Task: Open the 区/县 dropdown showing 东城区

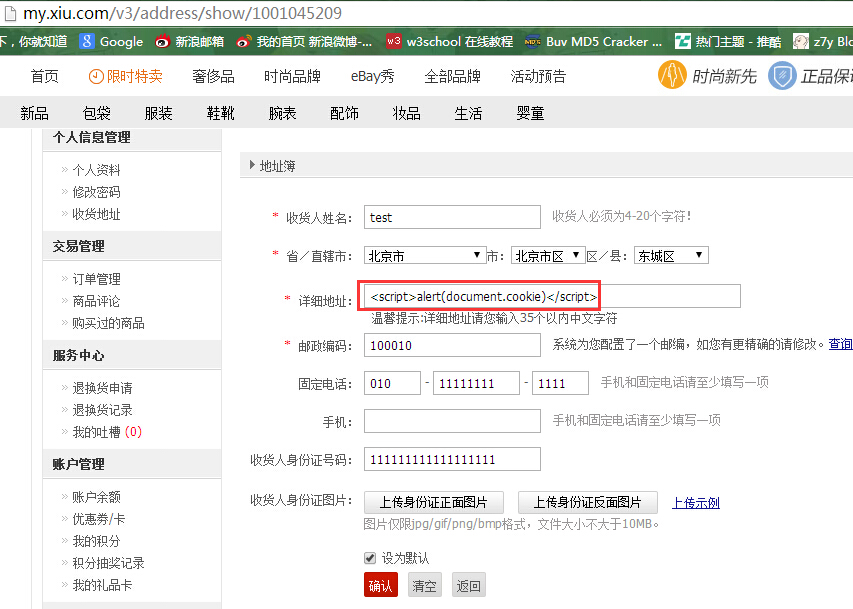Action: [x=671, y=255]
